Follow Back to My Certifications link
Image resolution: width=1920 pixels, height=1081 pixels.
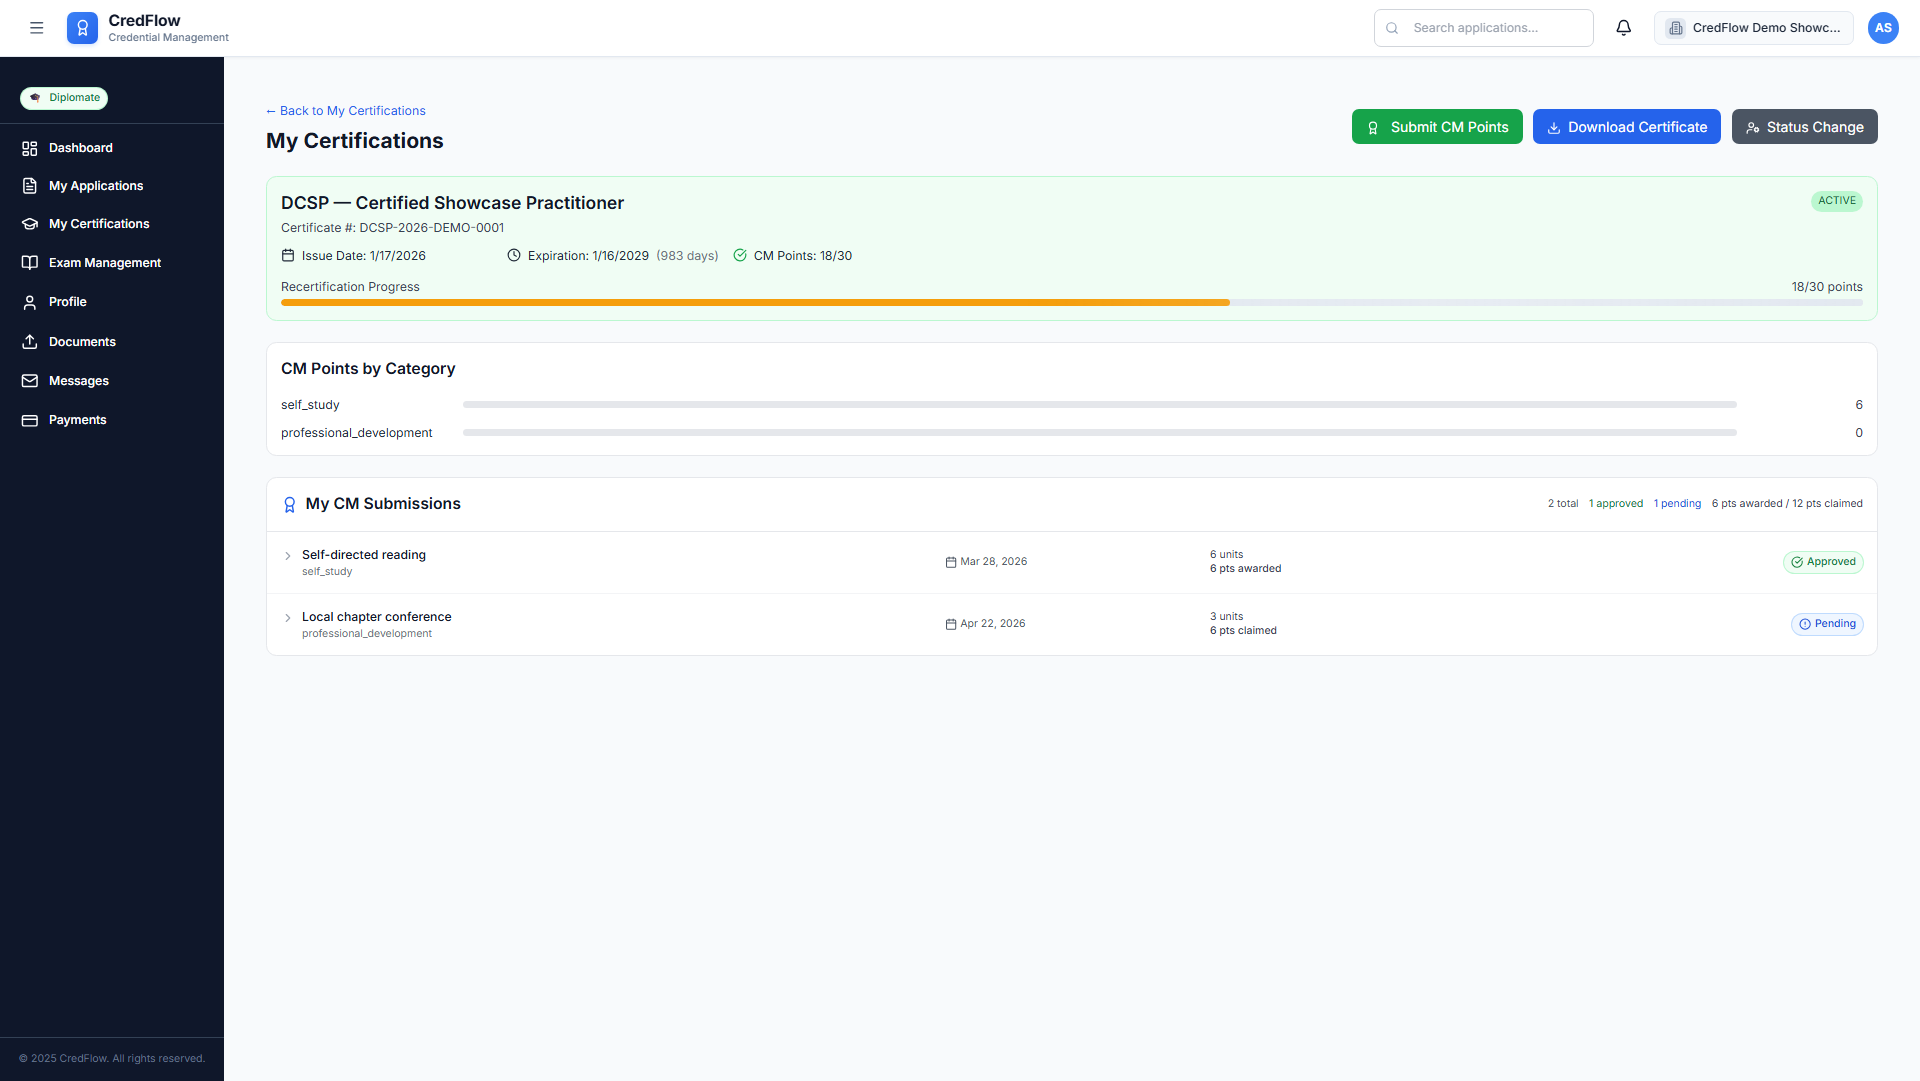(x=346, y=111)
